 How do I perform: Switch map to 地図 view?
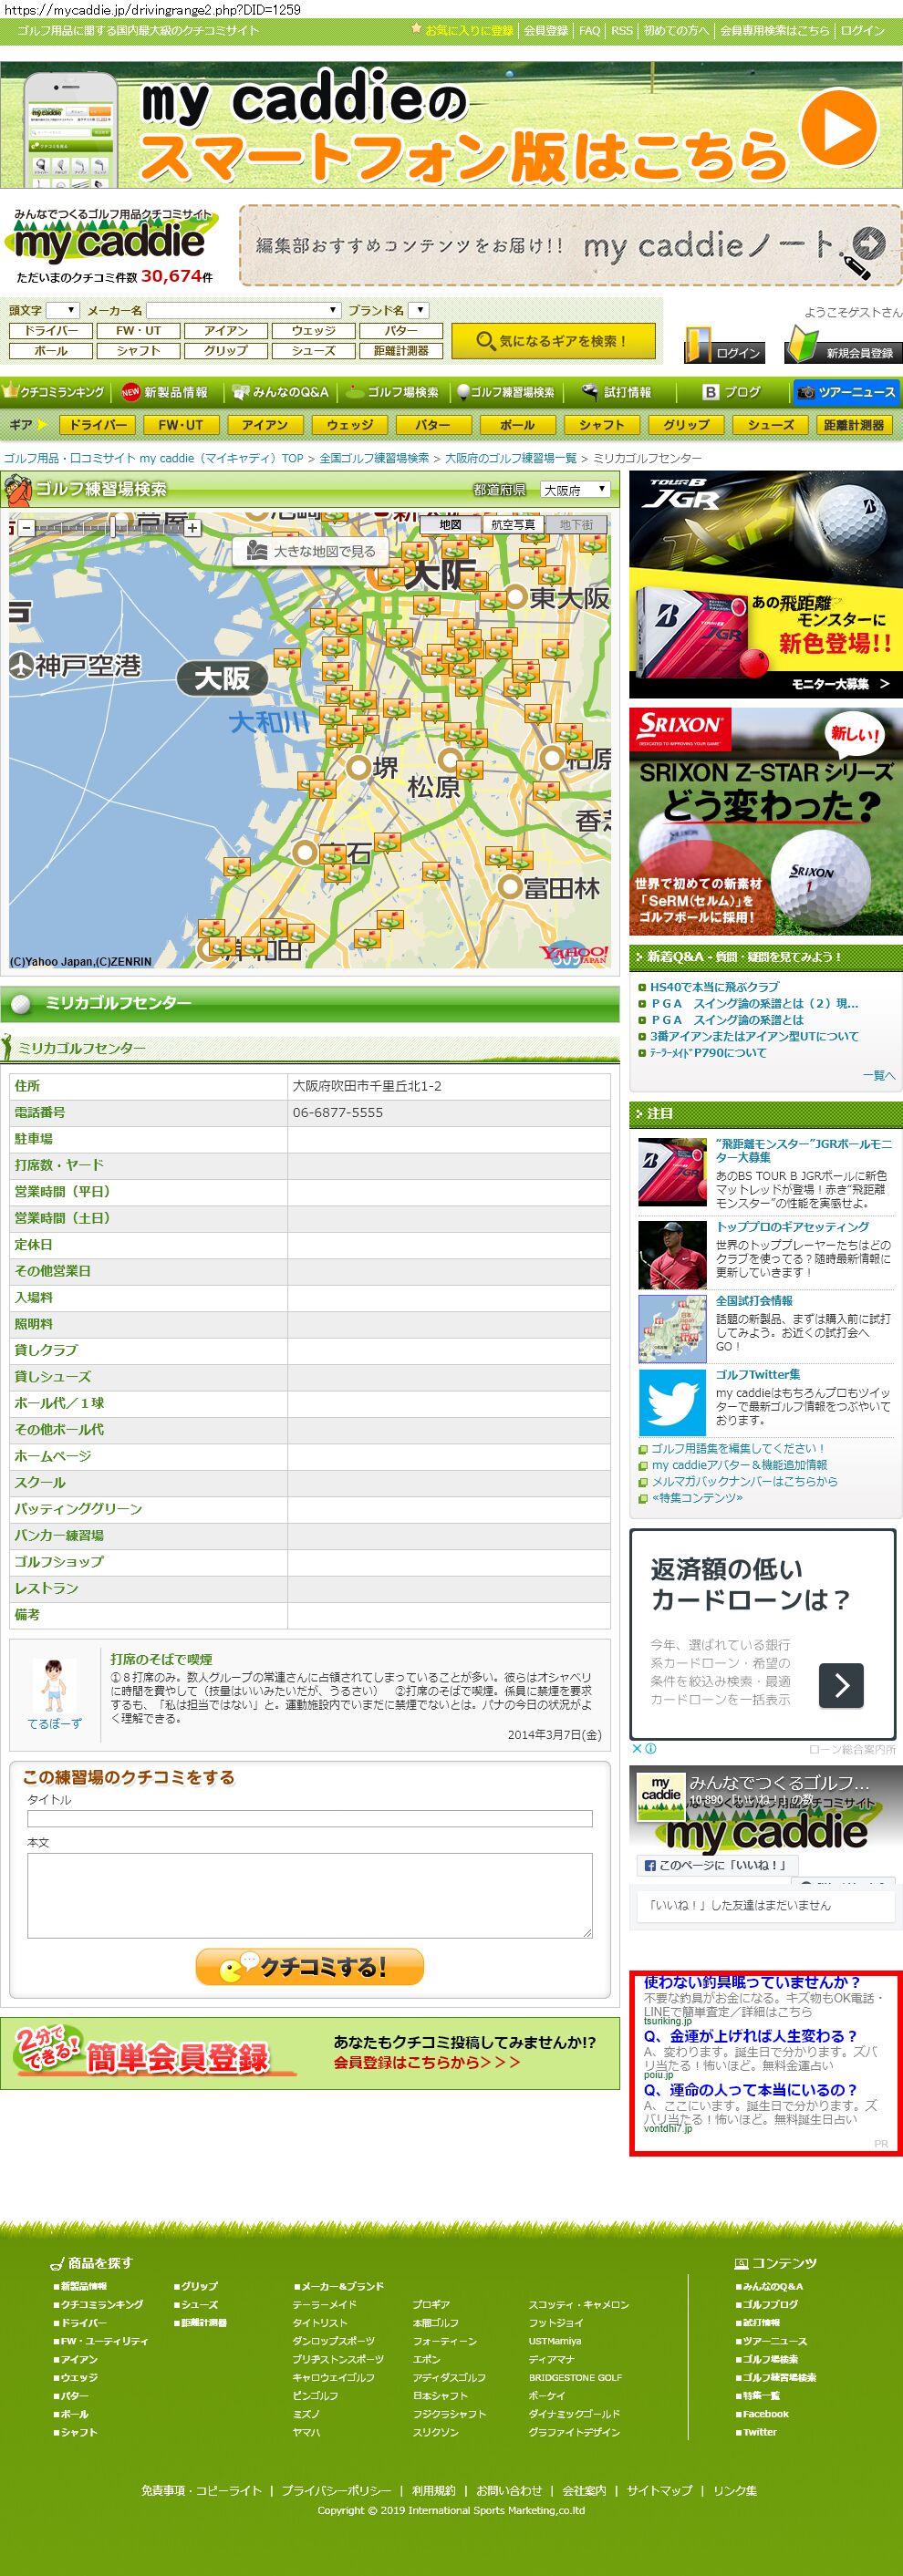pos(450,524)
